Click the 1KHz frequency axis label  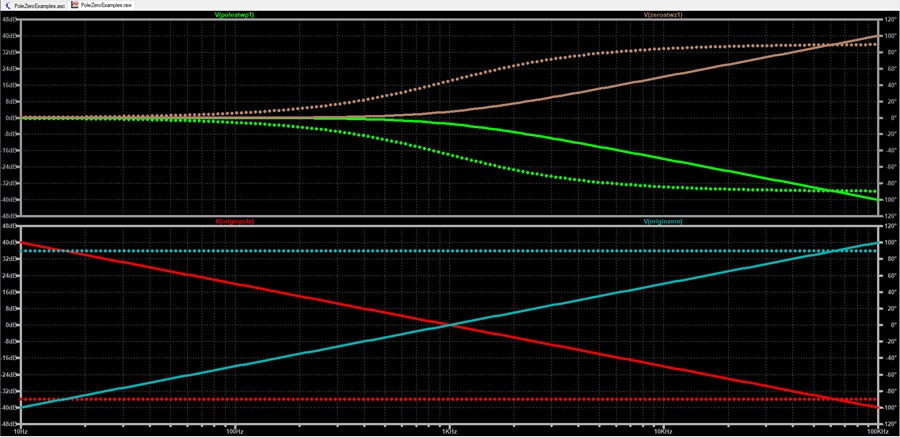pos(449,430)
